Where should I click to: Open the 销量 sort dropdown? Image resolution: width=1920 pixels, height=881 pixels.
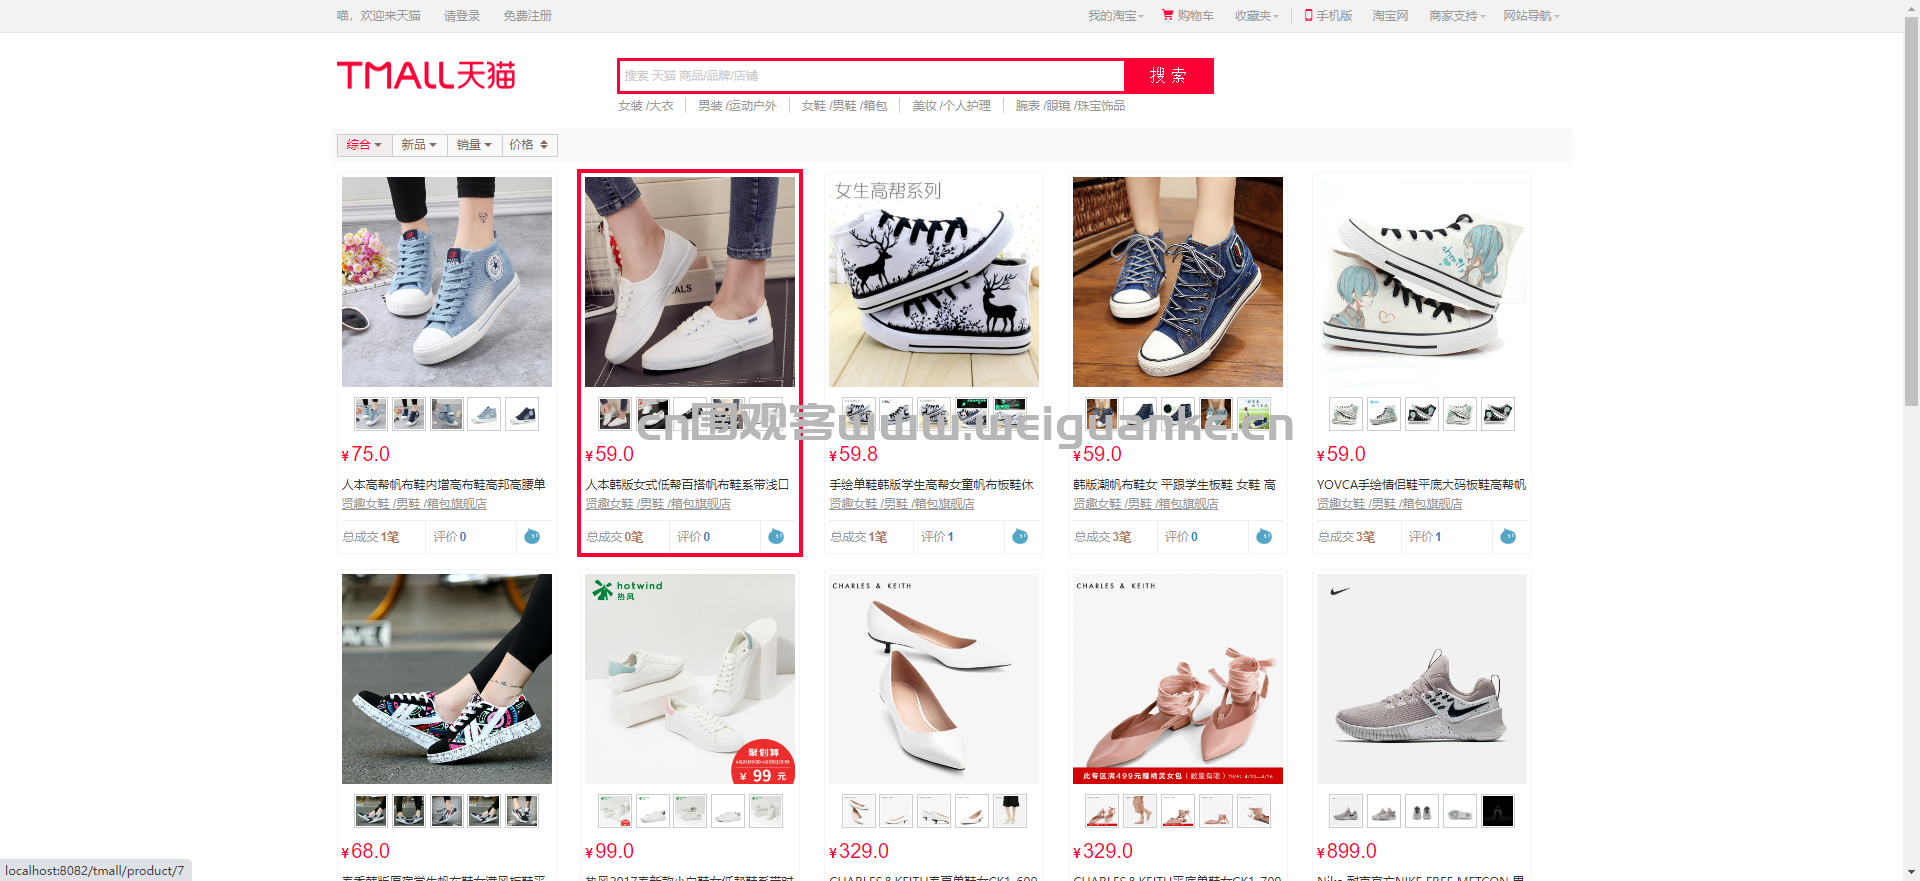coord(474,145)
